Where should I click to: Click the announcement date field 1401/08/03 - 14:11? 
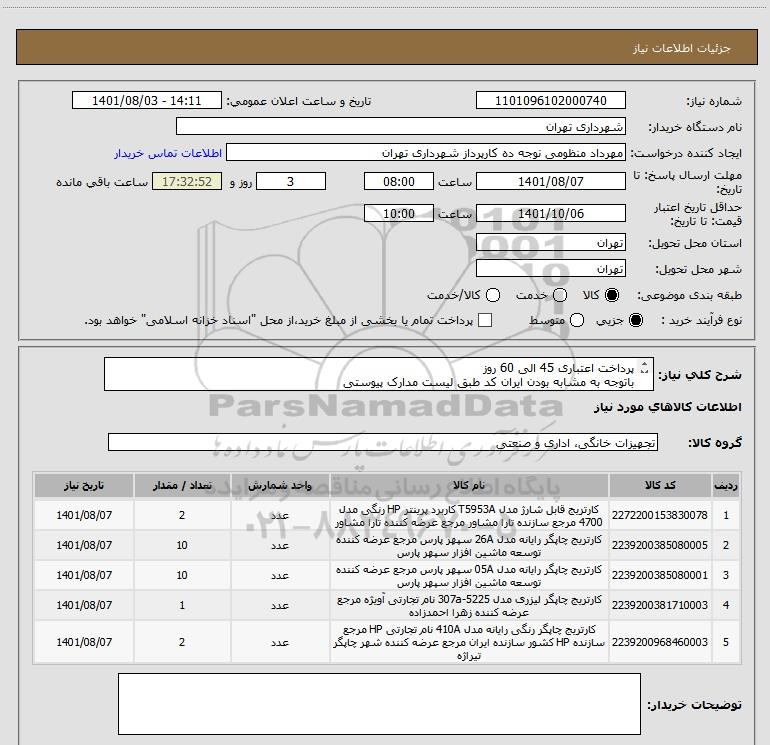click(147, 100)
